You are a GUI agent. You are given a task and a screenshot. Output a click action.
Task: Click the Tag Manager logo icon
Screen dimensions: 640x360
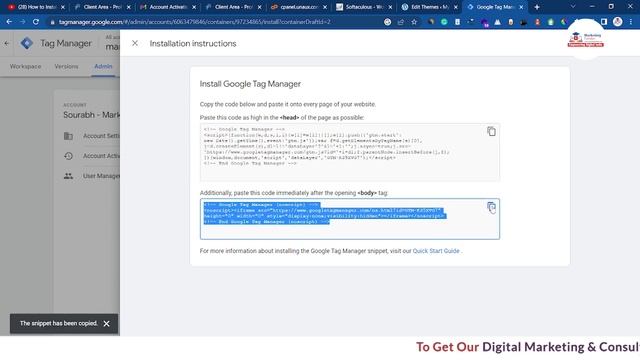pos(27,43)
